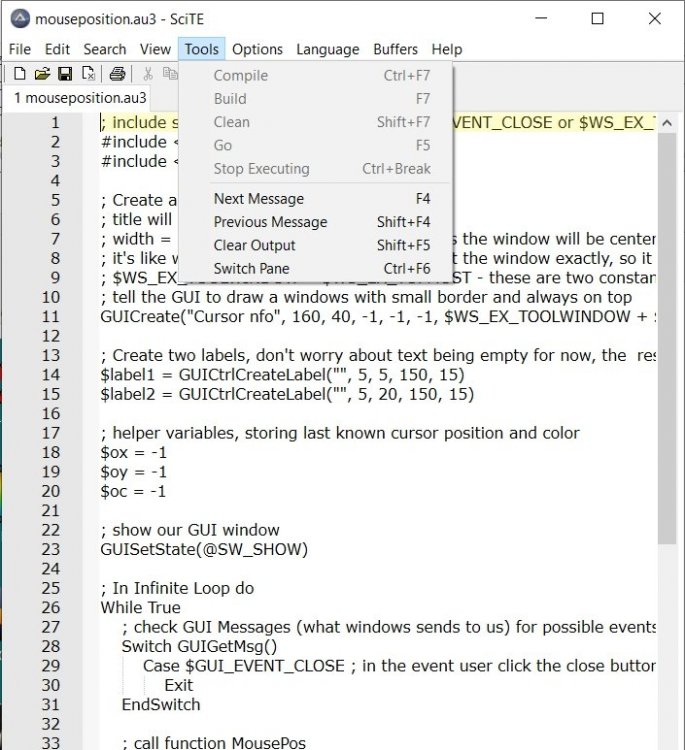Click the GUISetState(@SW_SHOW) line
This screenshot has width=685, height=750.
click(204, 550)
